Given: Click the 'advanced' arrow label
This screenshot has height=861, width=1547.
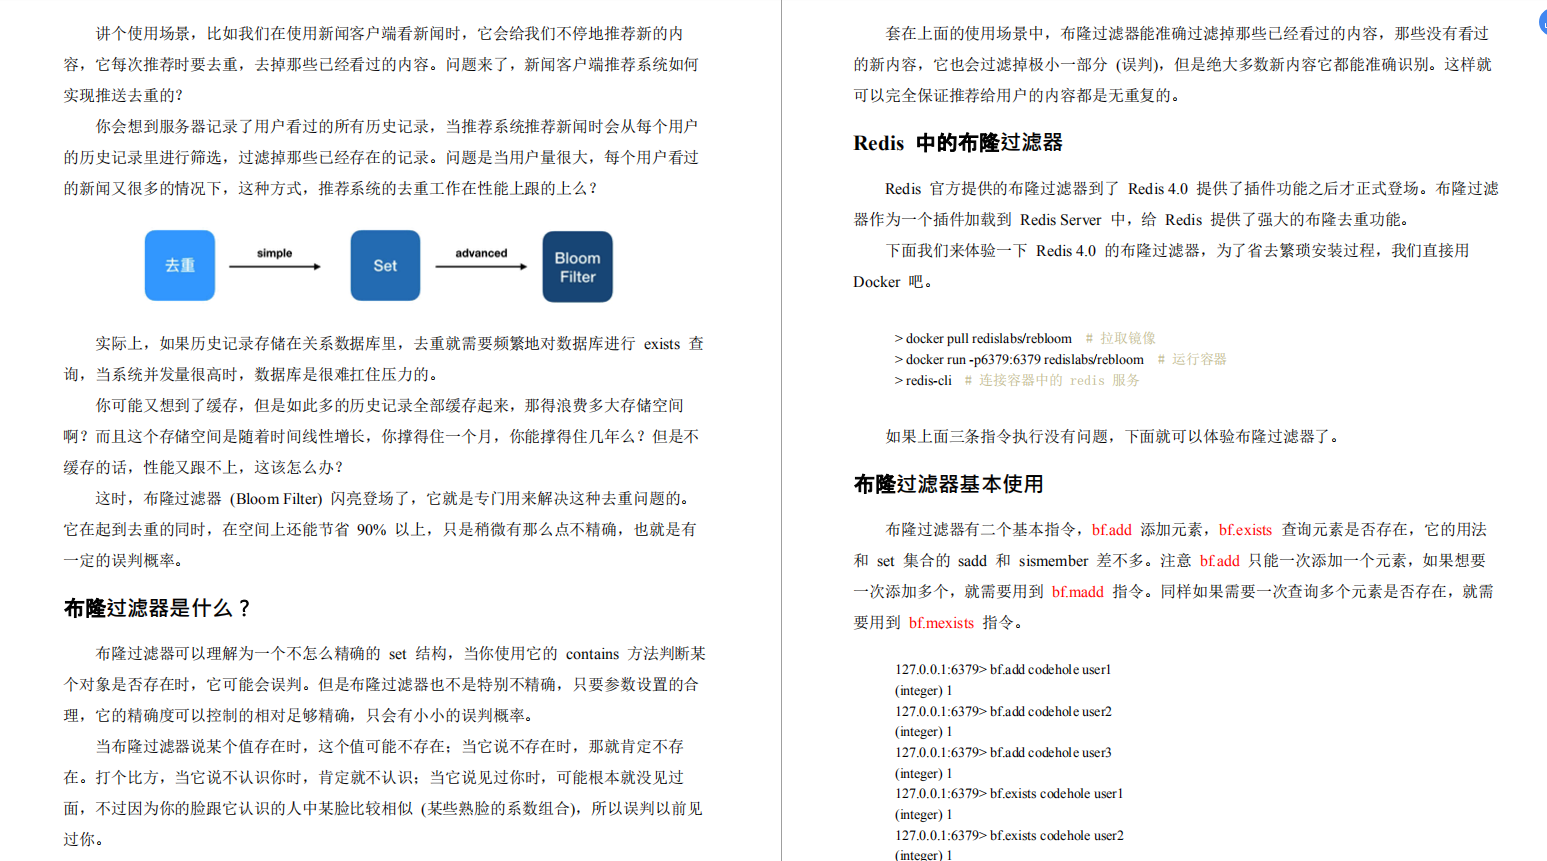Looking at the screenshot, I should tap(481, 253).
